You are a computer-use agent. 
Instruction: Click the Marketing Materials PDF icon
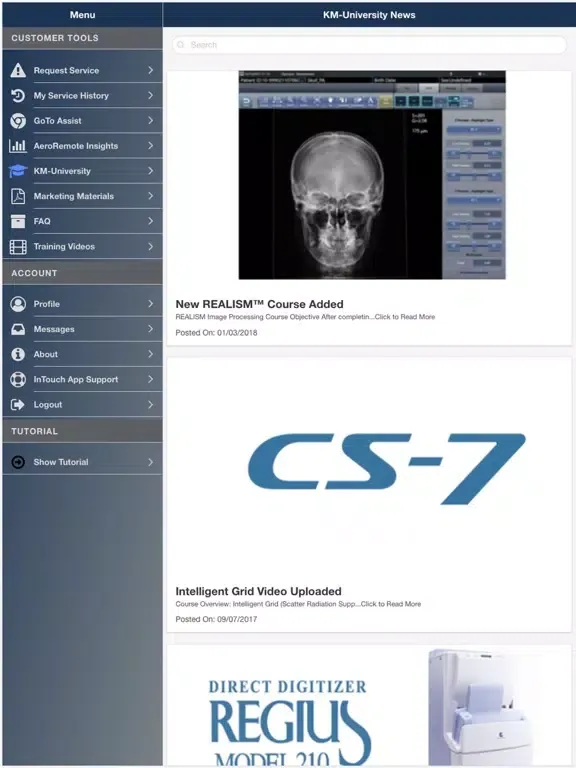pyautogui.click(x=18, y=196)
